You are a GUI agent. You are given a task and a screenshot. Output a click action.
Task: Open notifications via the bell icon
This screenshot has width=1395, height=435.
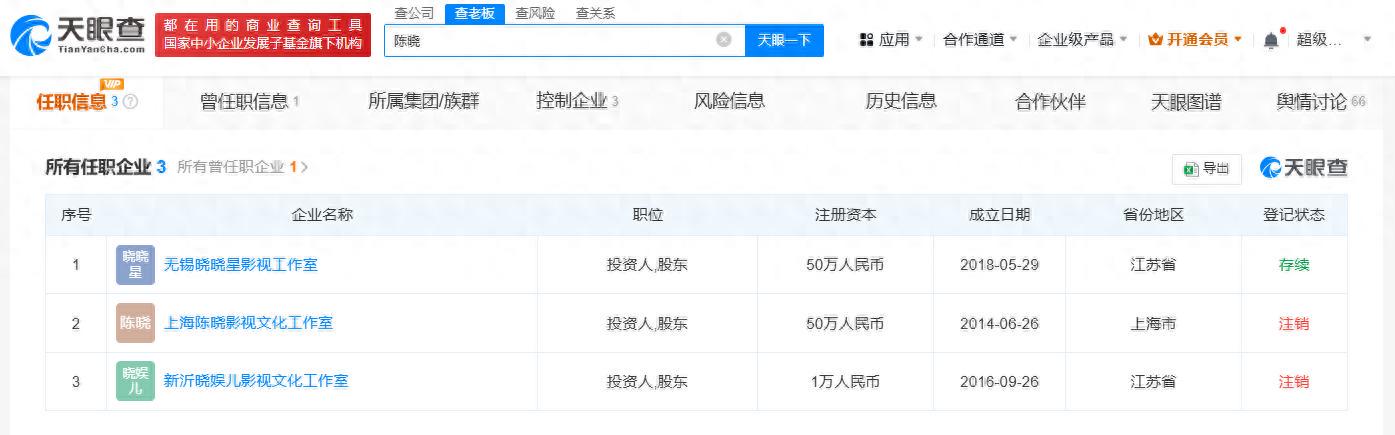[1271, 40]
